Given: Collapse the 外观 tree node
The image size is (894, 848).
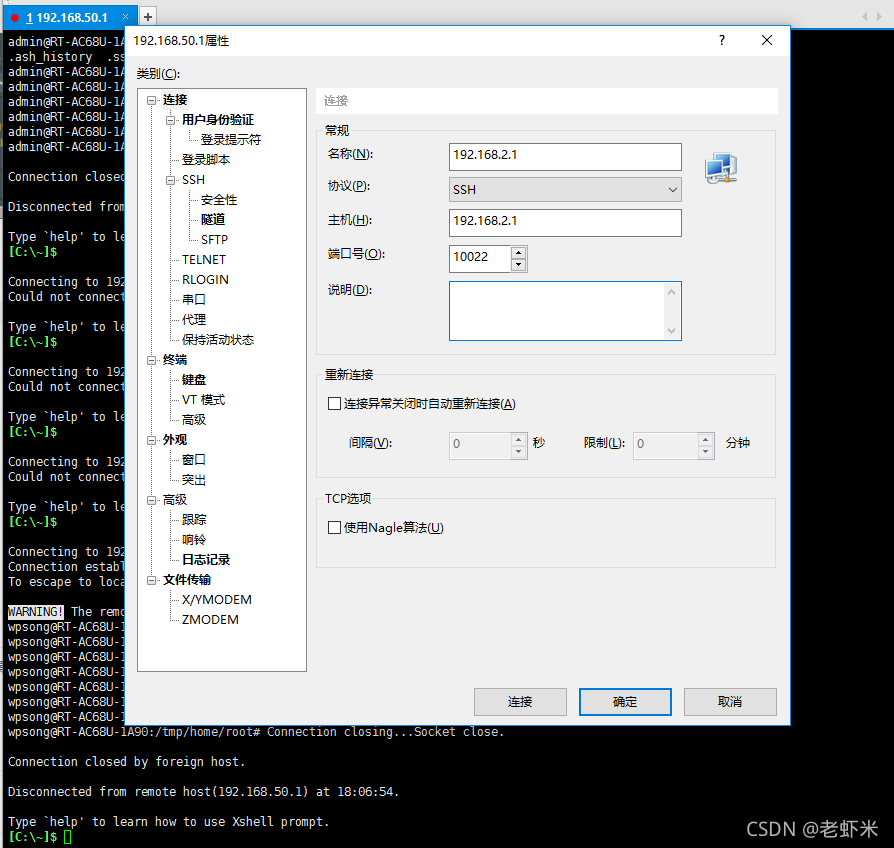Looking at the screenshot, I should (x=152, y=440).
